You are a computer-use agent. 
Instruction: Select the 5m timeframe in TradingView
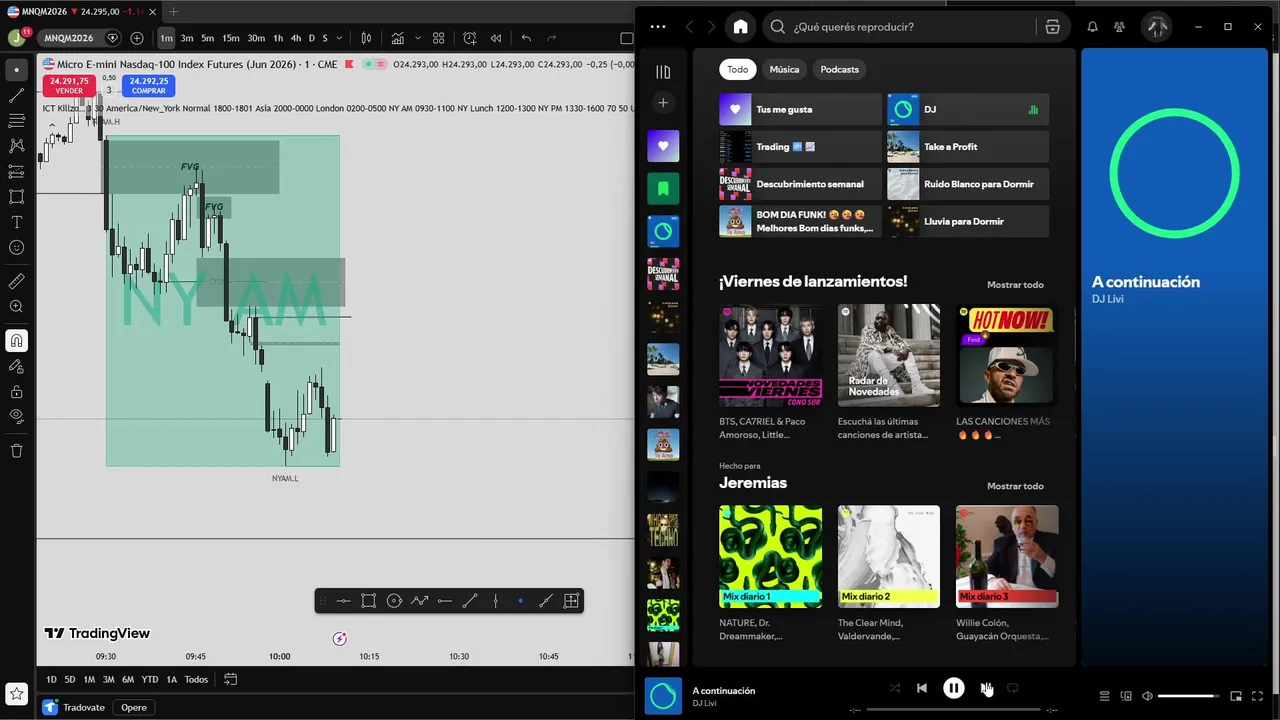coord(207,38)
